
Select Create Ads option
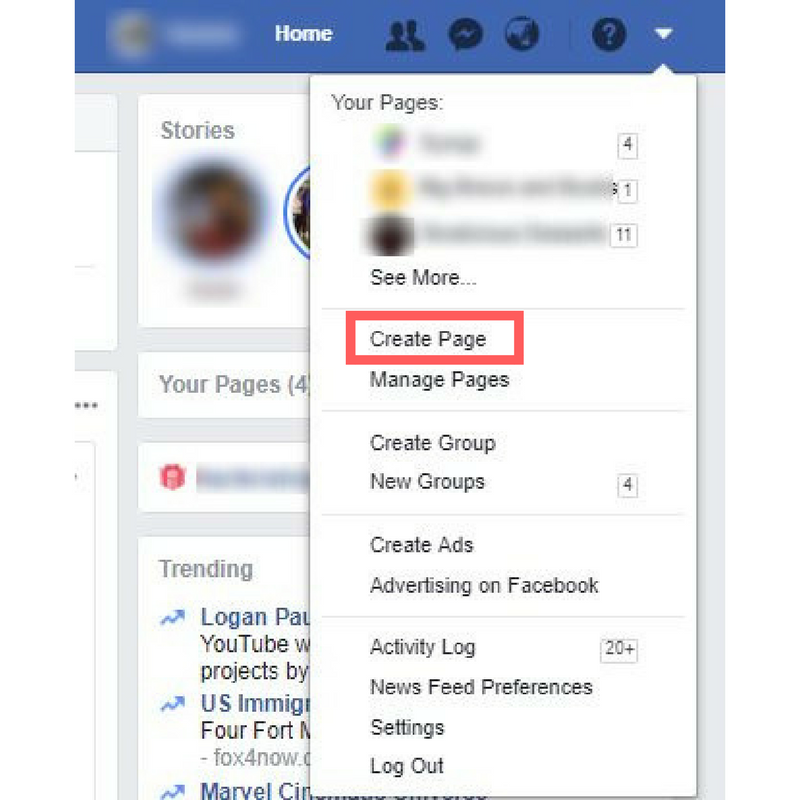click(x=421, y=545)
